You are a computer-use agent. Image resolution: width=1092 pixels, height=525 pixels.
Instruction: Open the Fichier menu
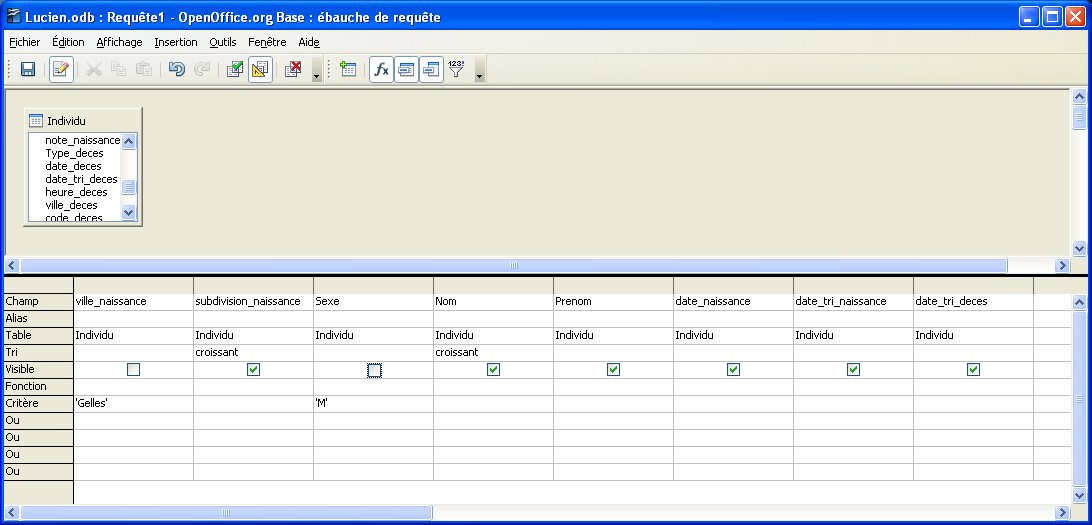point(24,42)
